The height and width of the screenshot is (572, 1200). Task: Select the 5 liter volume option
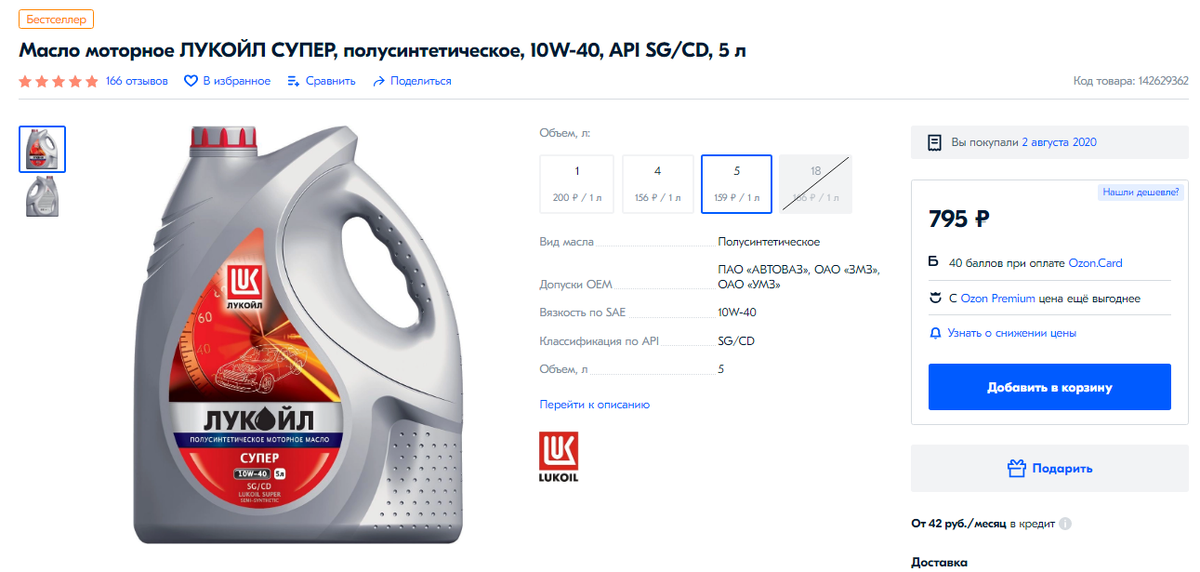(x=737, y=184)
